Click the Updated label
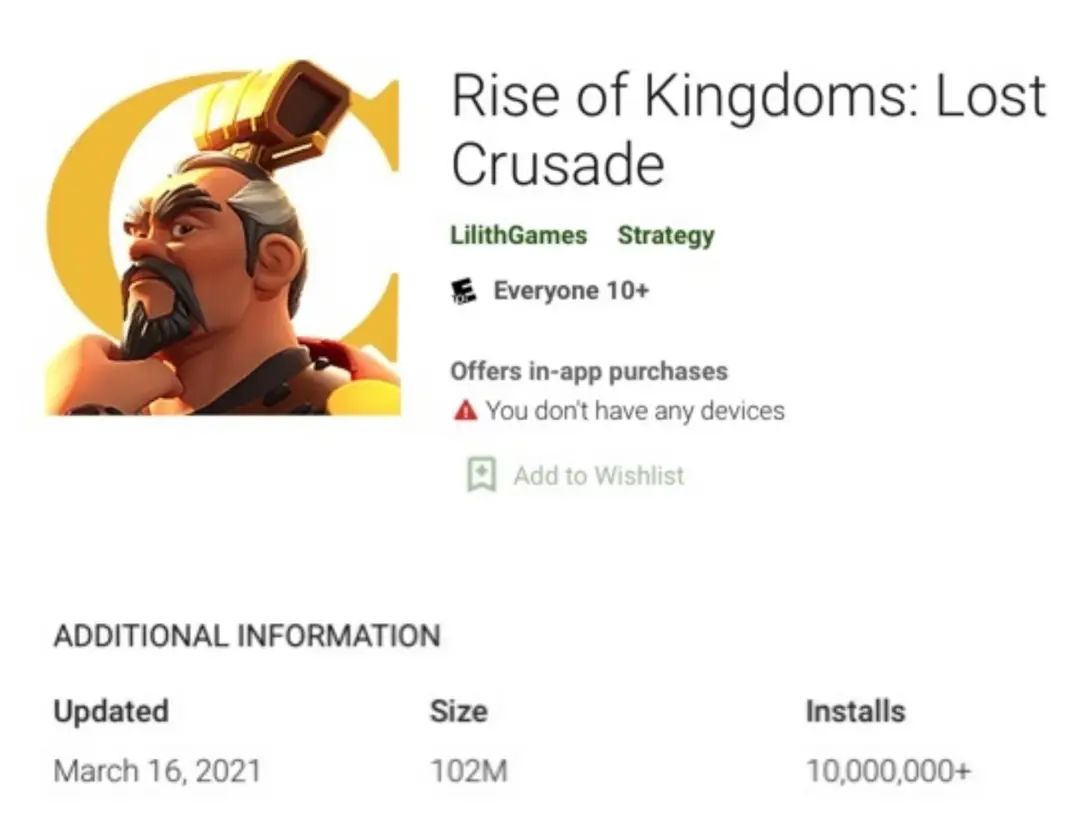Screen dimensions: 1080x817 pyautogui.click(x=111, y=711)
